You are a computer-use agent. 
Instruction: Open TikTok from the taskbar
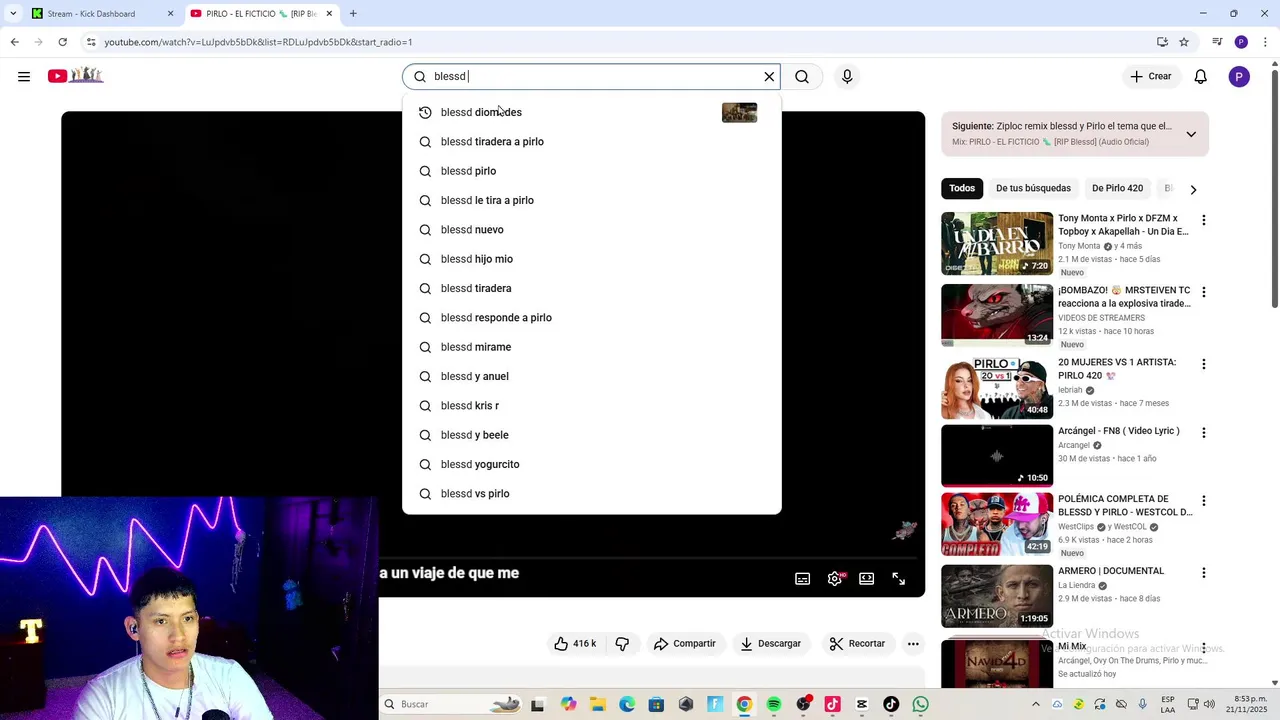[891, 704]
